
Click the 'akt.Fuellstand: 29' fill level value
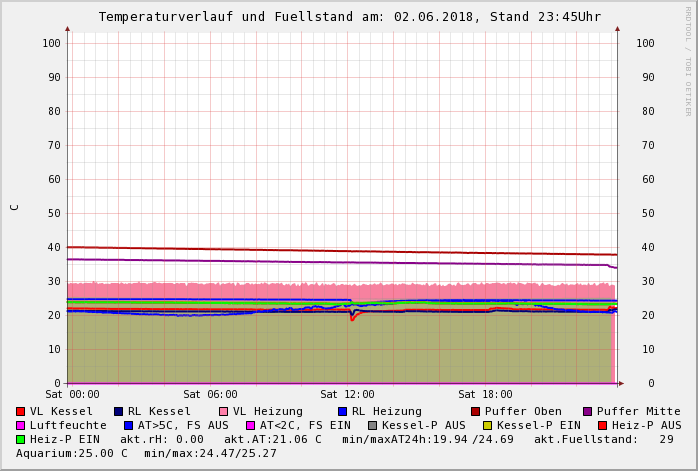click(x=604, y=439)
